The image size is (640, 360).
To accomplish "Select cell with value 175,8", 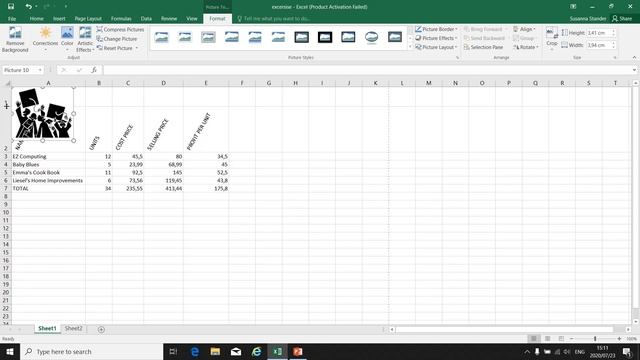I will coord(206,189).
